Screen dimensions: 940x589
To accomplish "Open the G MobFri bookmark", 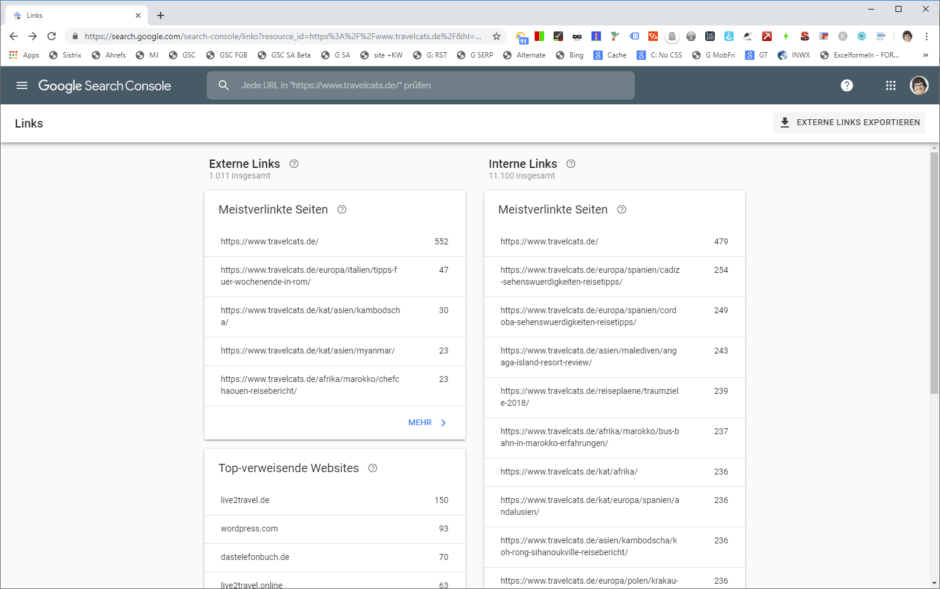I will [x=714, y=55].
